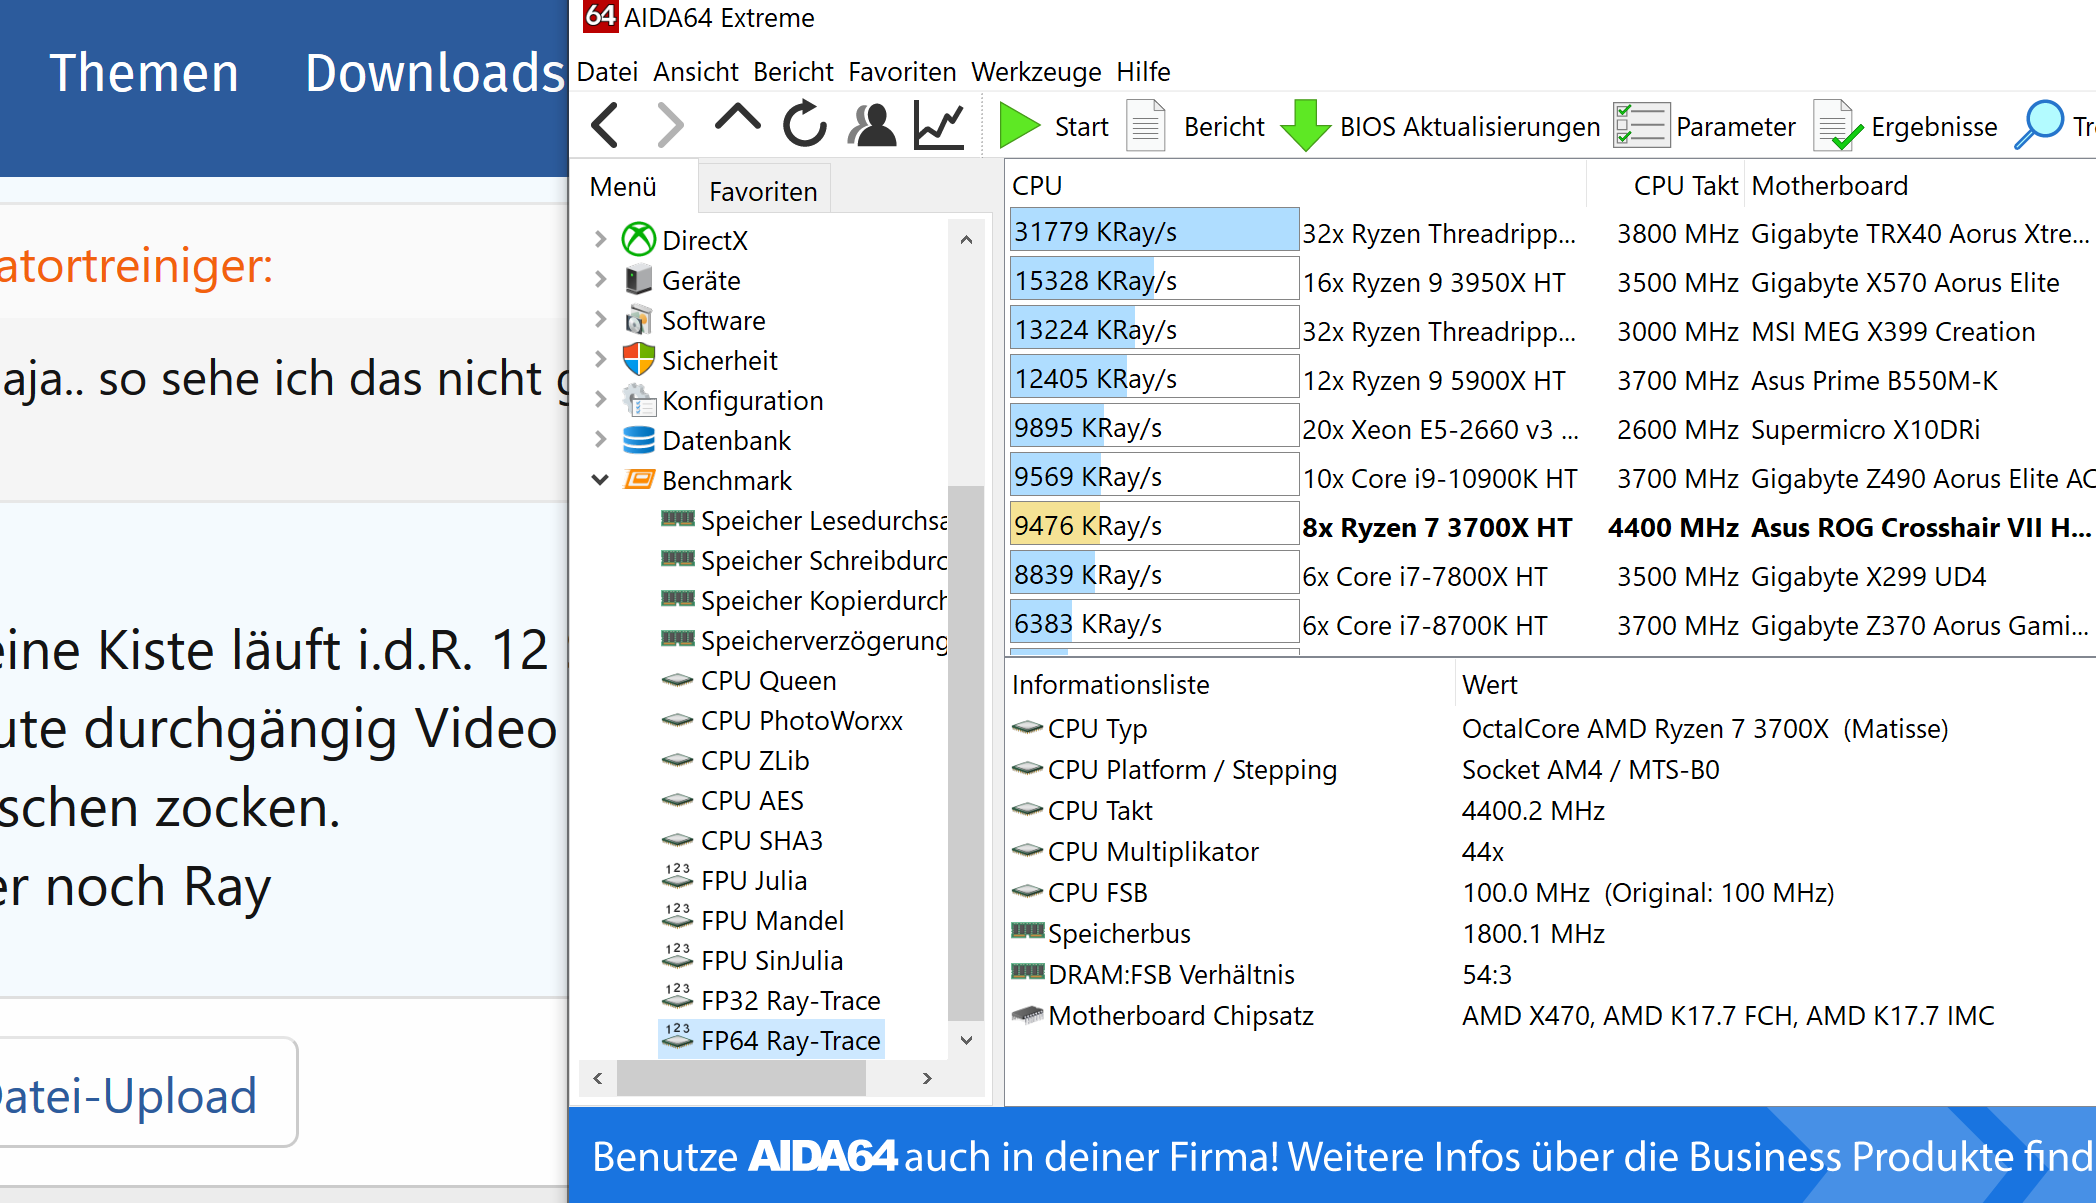Expand the Datenbank tree node

point(600,440)
